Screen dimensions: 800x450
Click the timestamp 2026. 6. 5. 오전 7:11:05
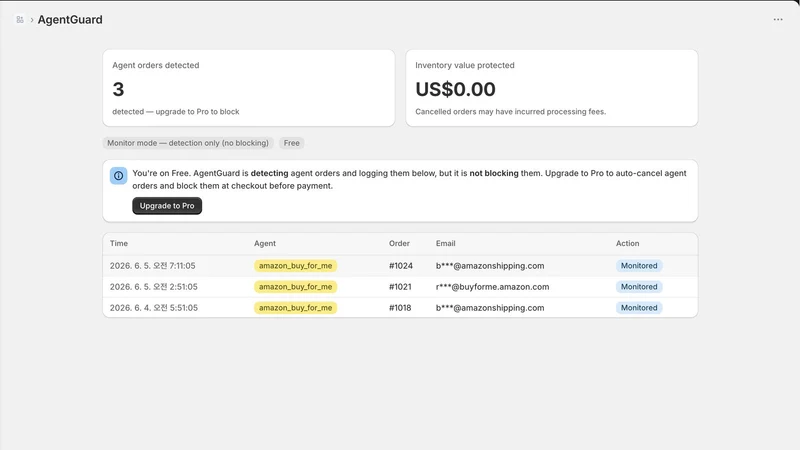(153, 266)
